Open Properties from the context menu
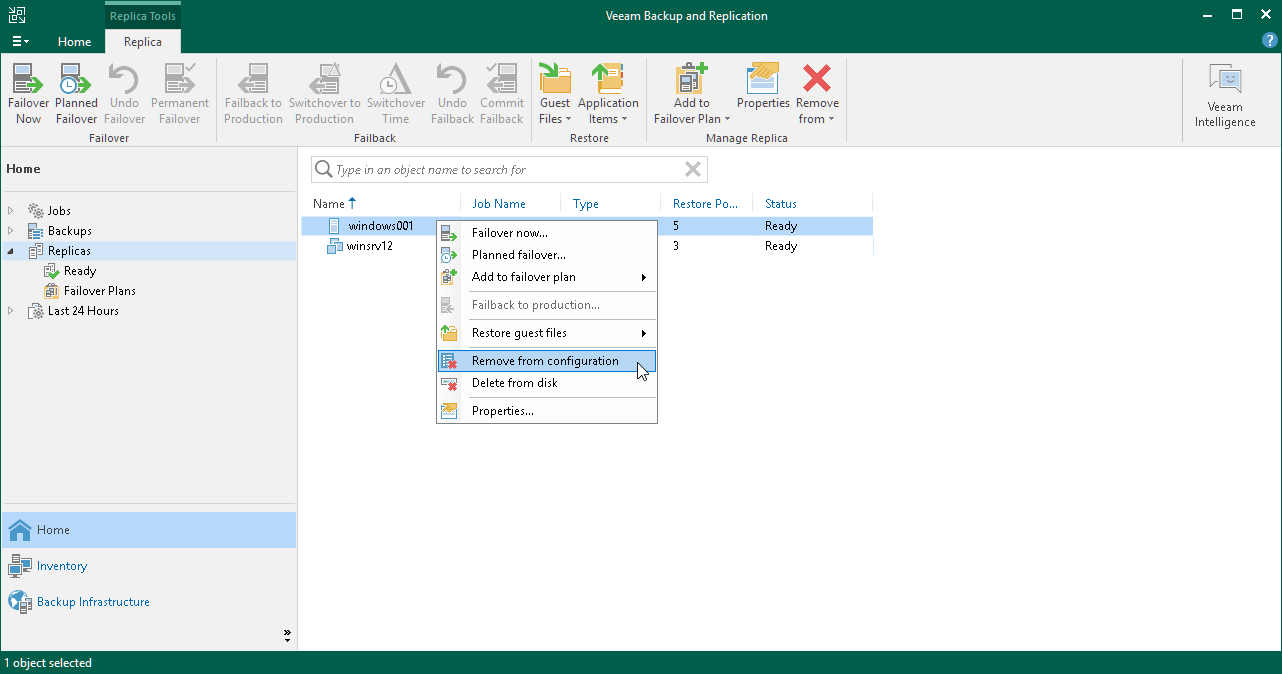 (547, 411)
